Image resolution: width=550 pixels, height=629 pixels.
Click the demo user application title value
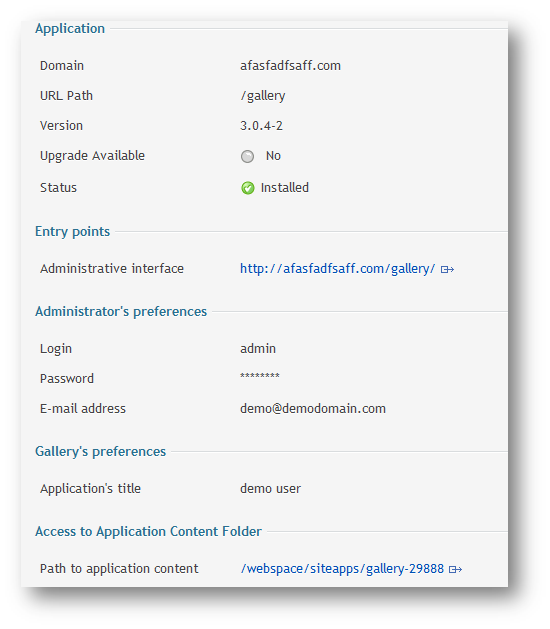pos(270,489)
